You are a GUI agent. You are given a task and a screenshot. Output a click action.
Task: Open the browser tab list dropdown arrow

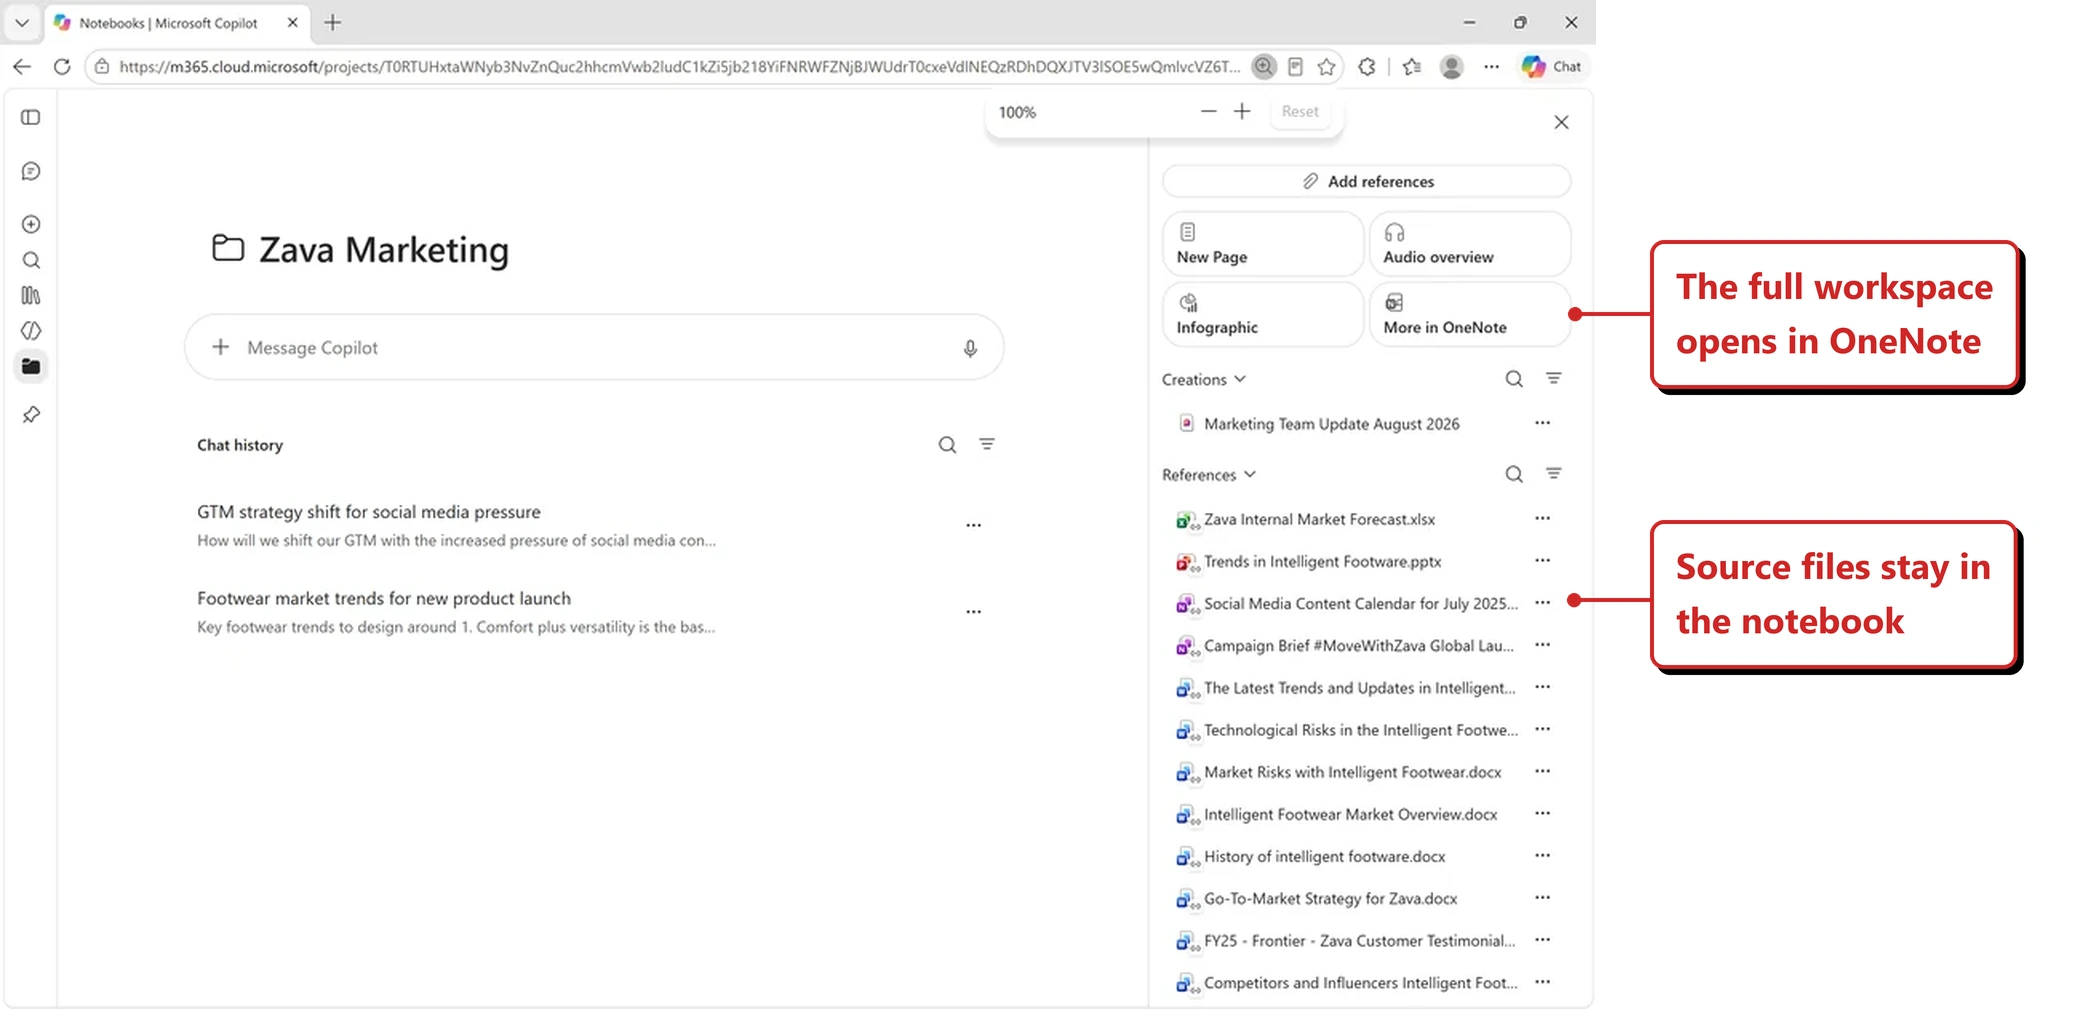[22, 22]
